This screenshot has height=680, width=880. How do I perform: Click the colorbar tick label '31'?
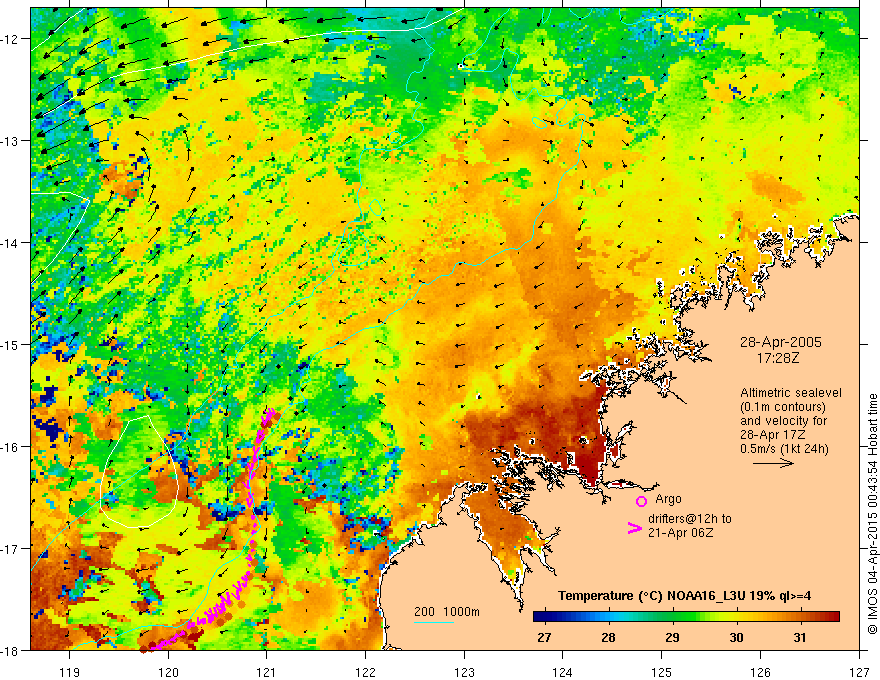point(800,637)
